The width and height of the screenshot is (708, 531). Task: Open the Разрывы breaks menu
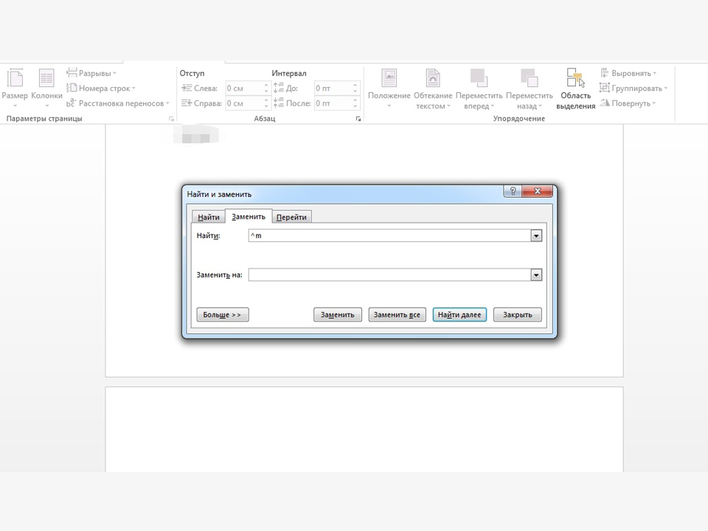click(x=92, y=73)
